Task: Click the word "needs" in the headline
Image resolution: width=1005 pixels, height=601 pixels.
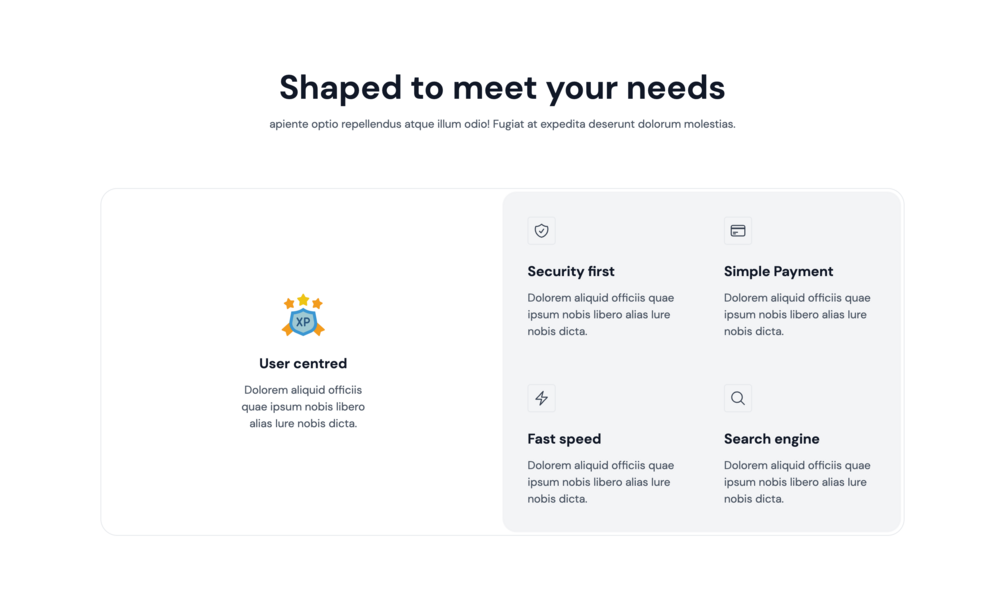Action: (x=676, y=87)
